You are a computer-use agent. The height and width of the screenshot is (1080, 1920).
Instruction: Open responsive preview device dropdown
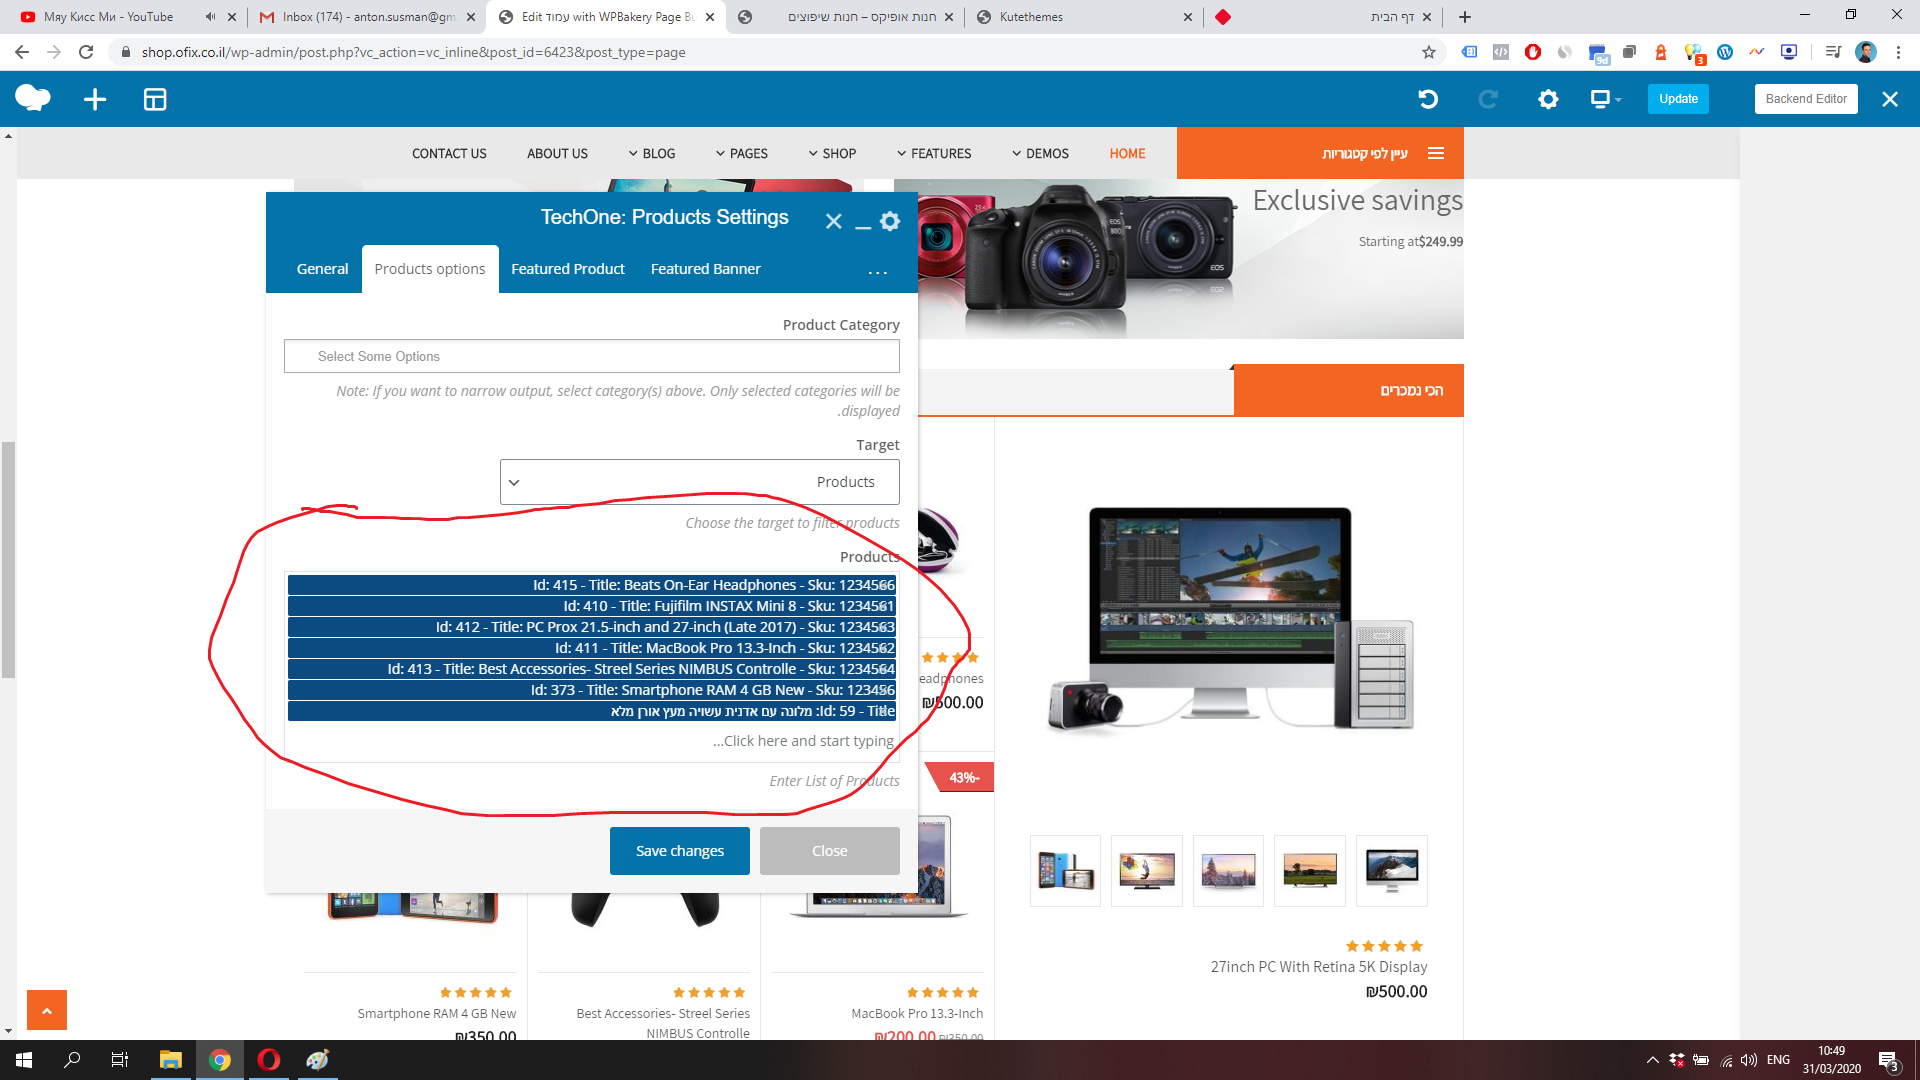point(1606,99)
